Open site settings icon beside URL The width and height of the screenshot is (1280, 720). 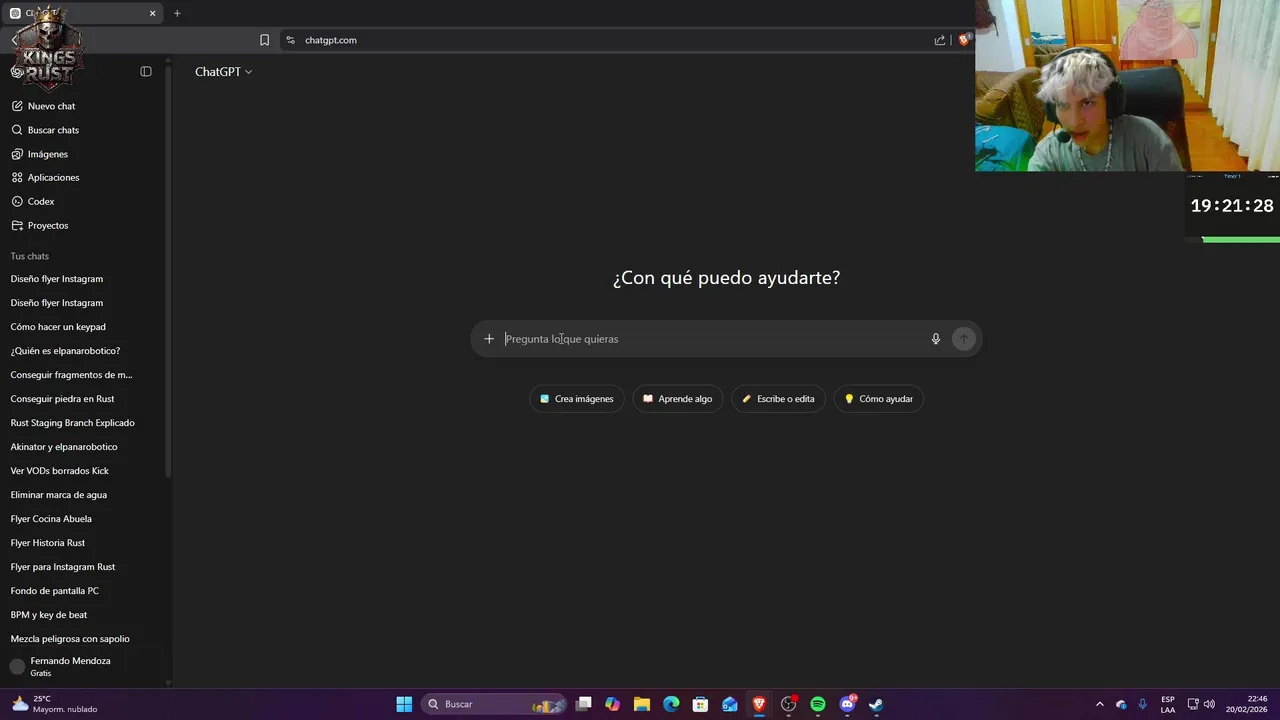pos(290,40)
